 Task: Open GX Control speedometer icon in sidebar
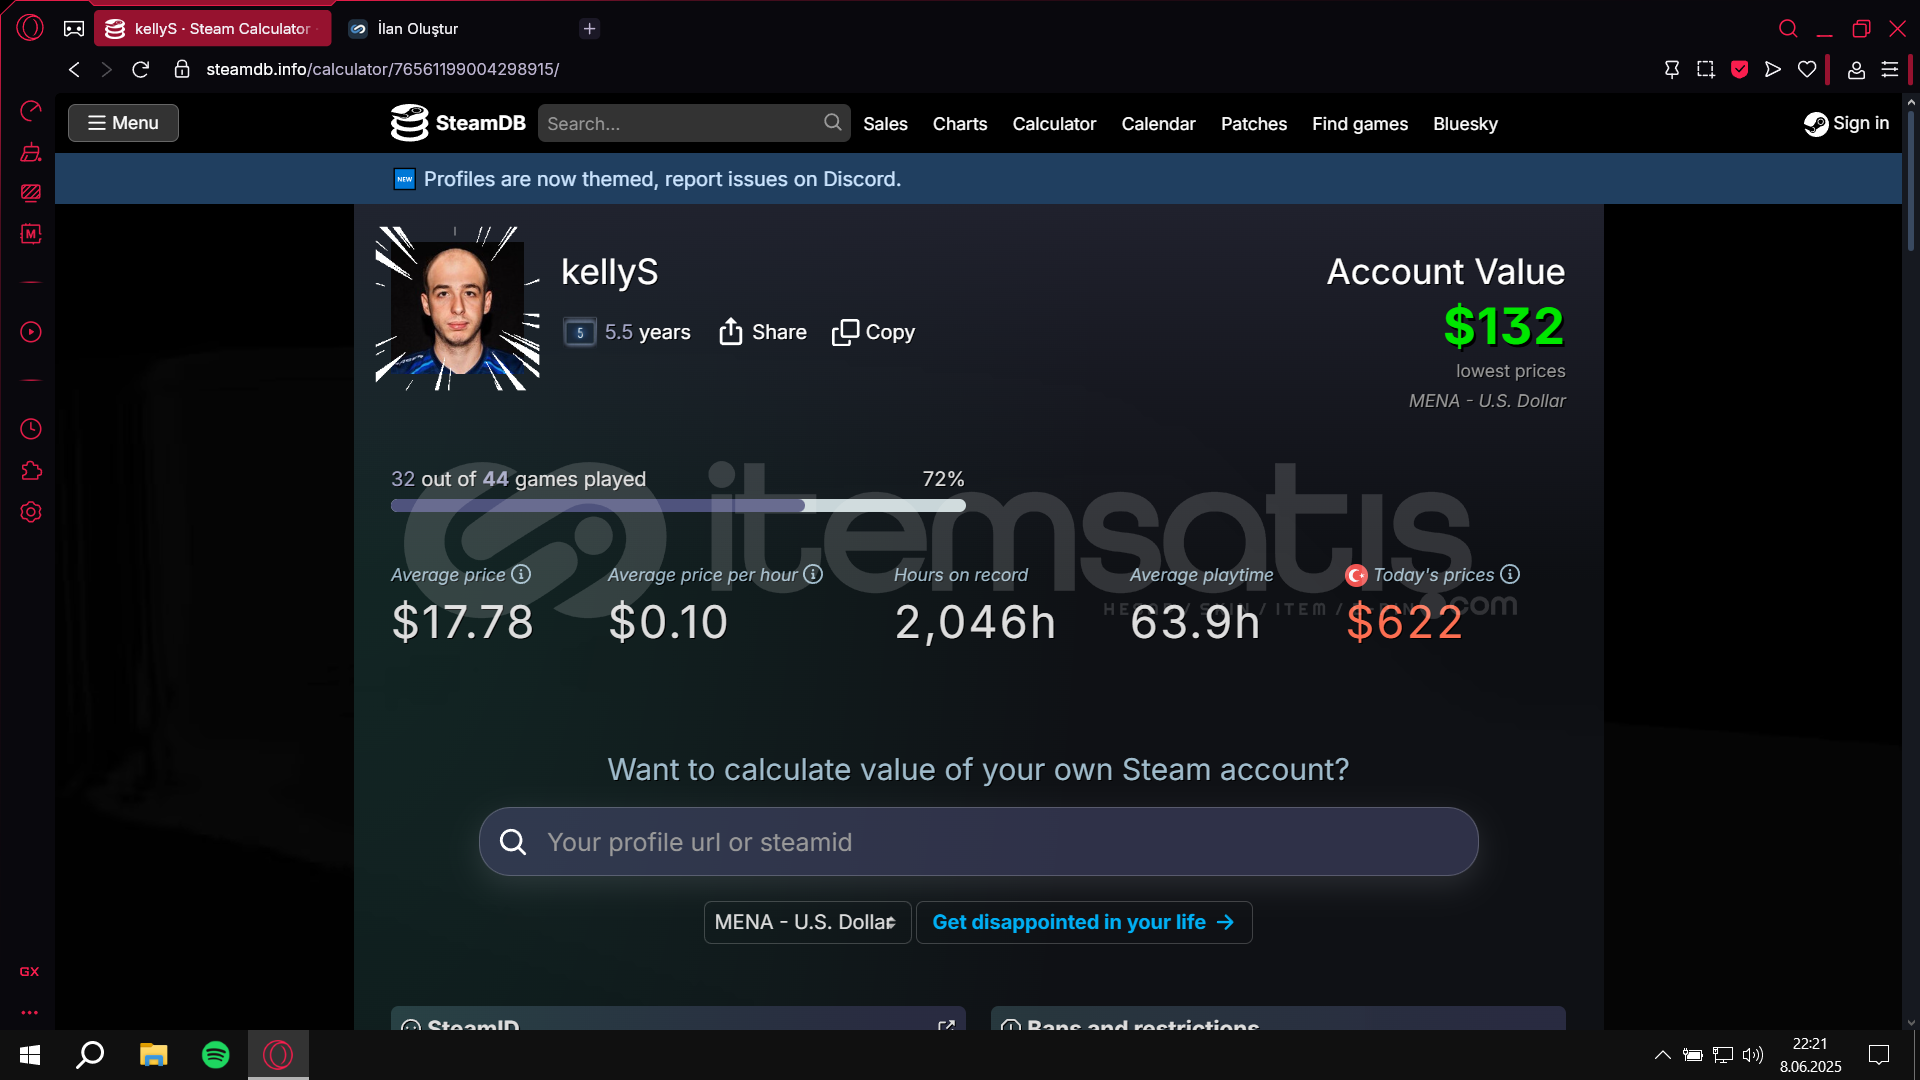click(x=31, y=110)
